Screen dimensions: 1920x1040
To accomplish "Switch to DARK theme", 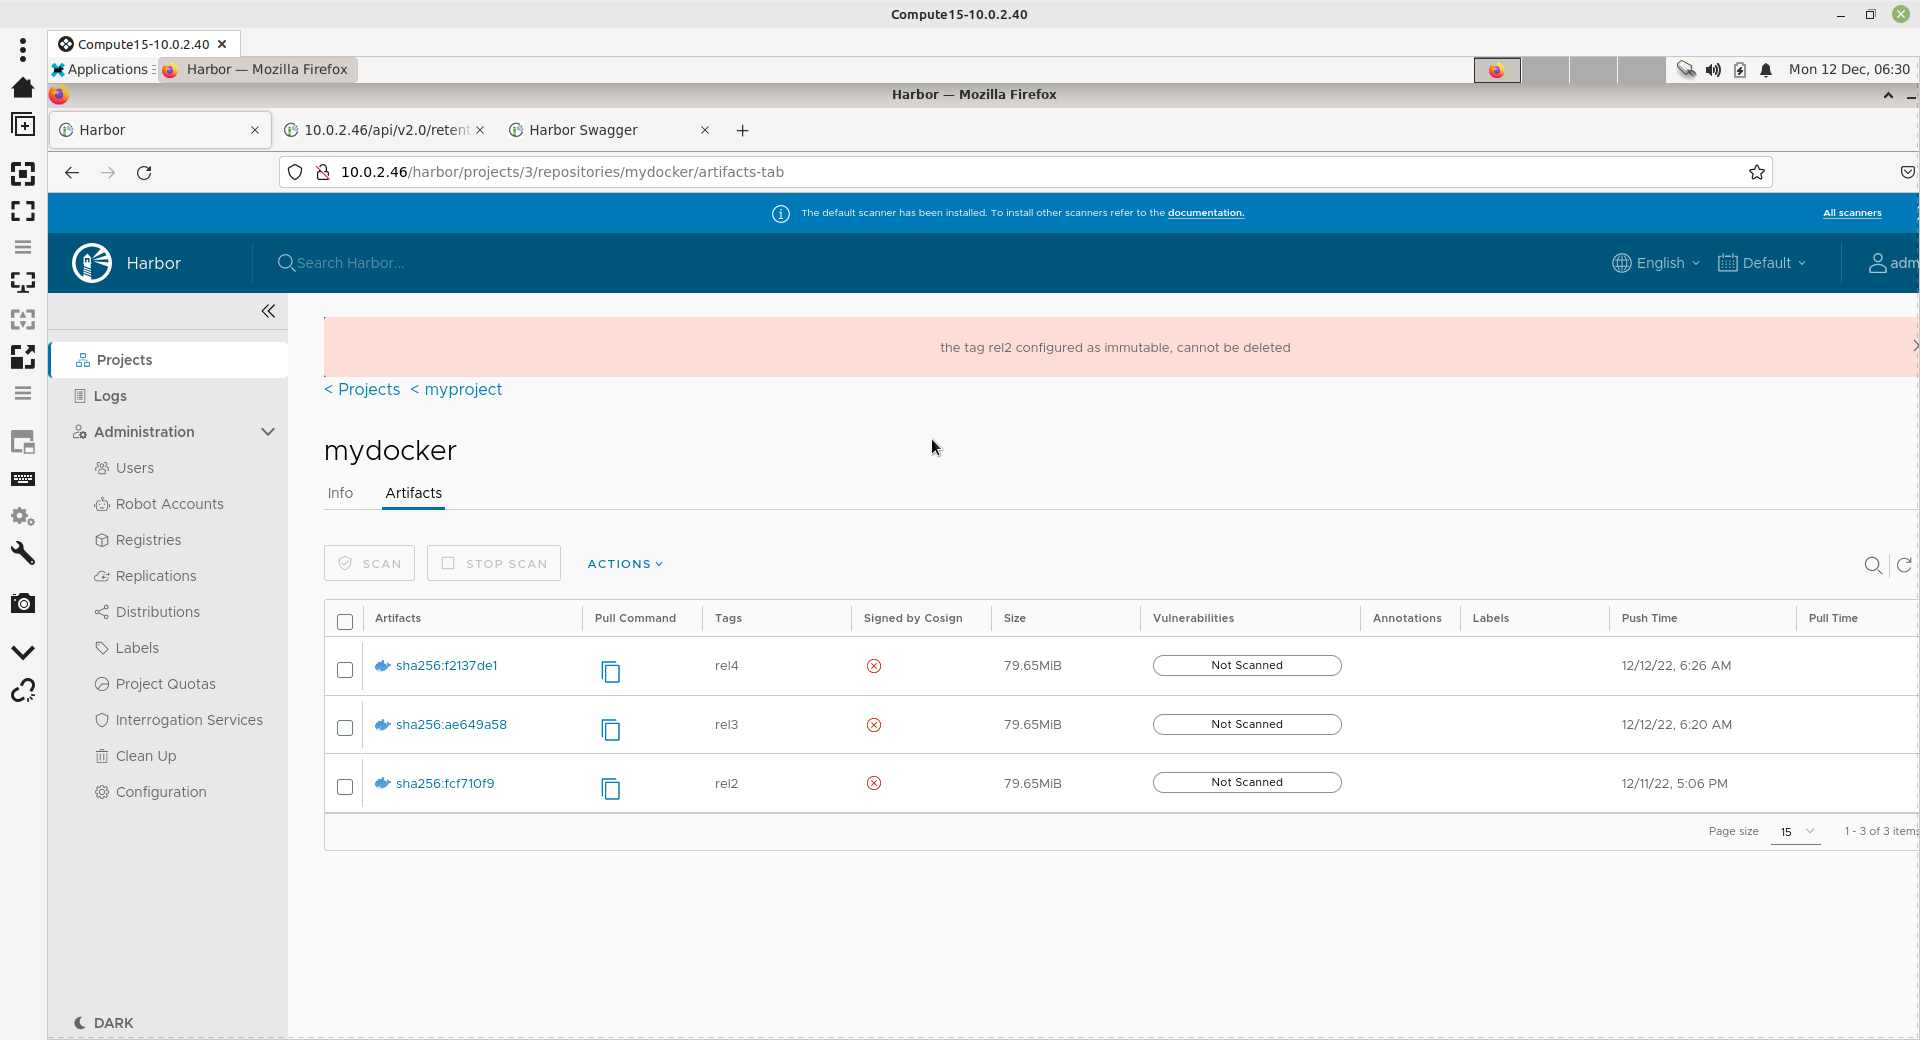I will pyautogui.click(x=104, y=1023).
